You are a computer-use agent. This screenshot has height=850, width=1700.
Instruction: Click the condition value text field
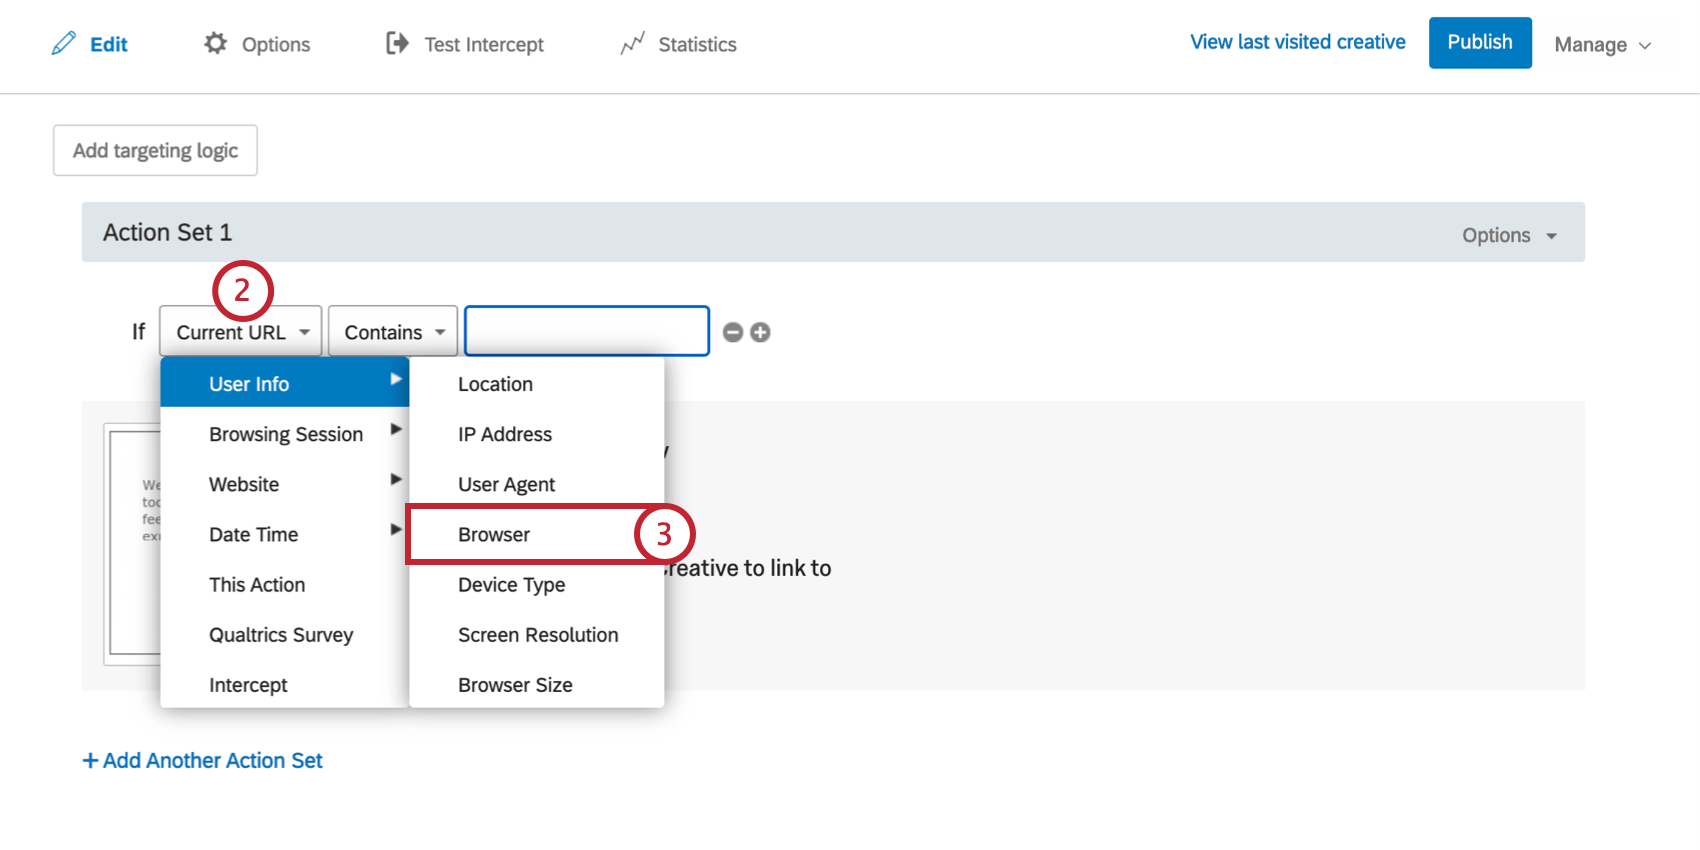(x=587, y=331)
